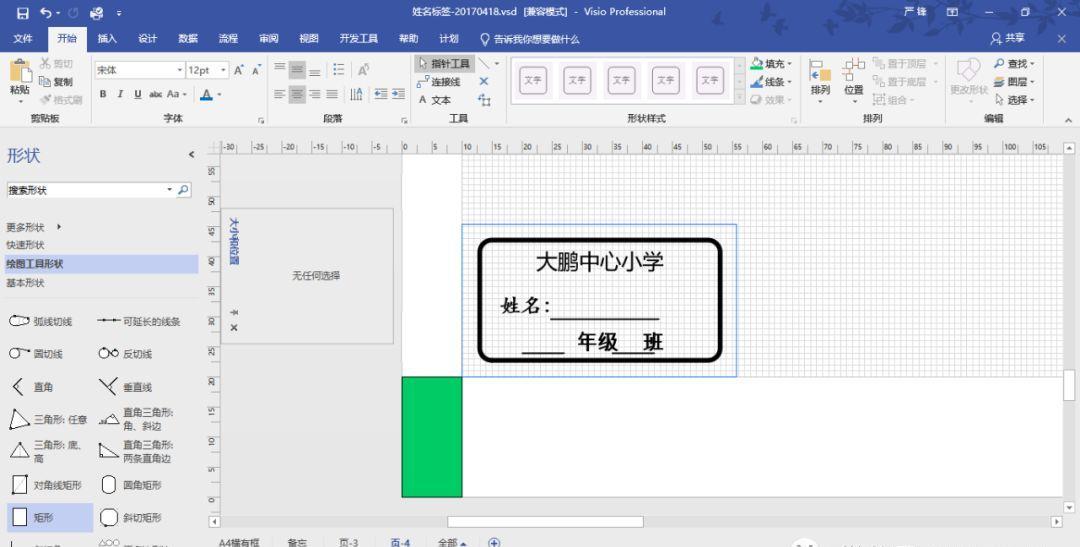Open the 插入 ribbon tab
This screenshot has height=547, width=1080.
point(107,38)
